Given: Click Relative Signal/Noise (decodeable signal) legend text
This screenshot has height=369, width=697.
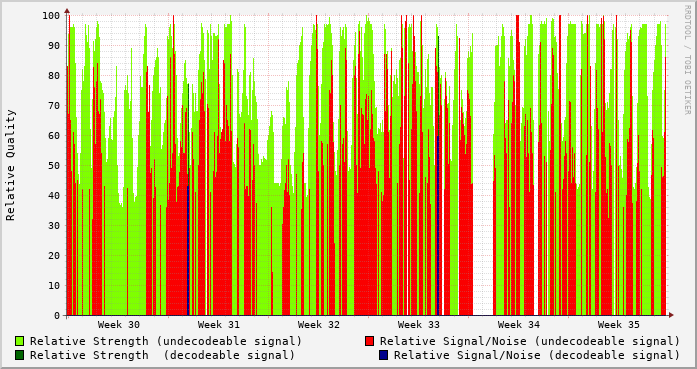Looking at the screenshot, I should pyautogui.click(x=537, y=355).
